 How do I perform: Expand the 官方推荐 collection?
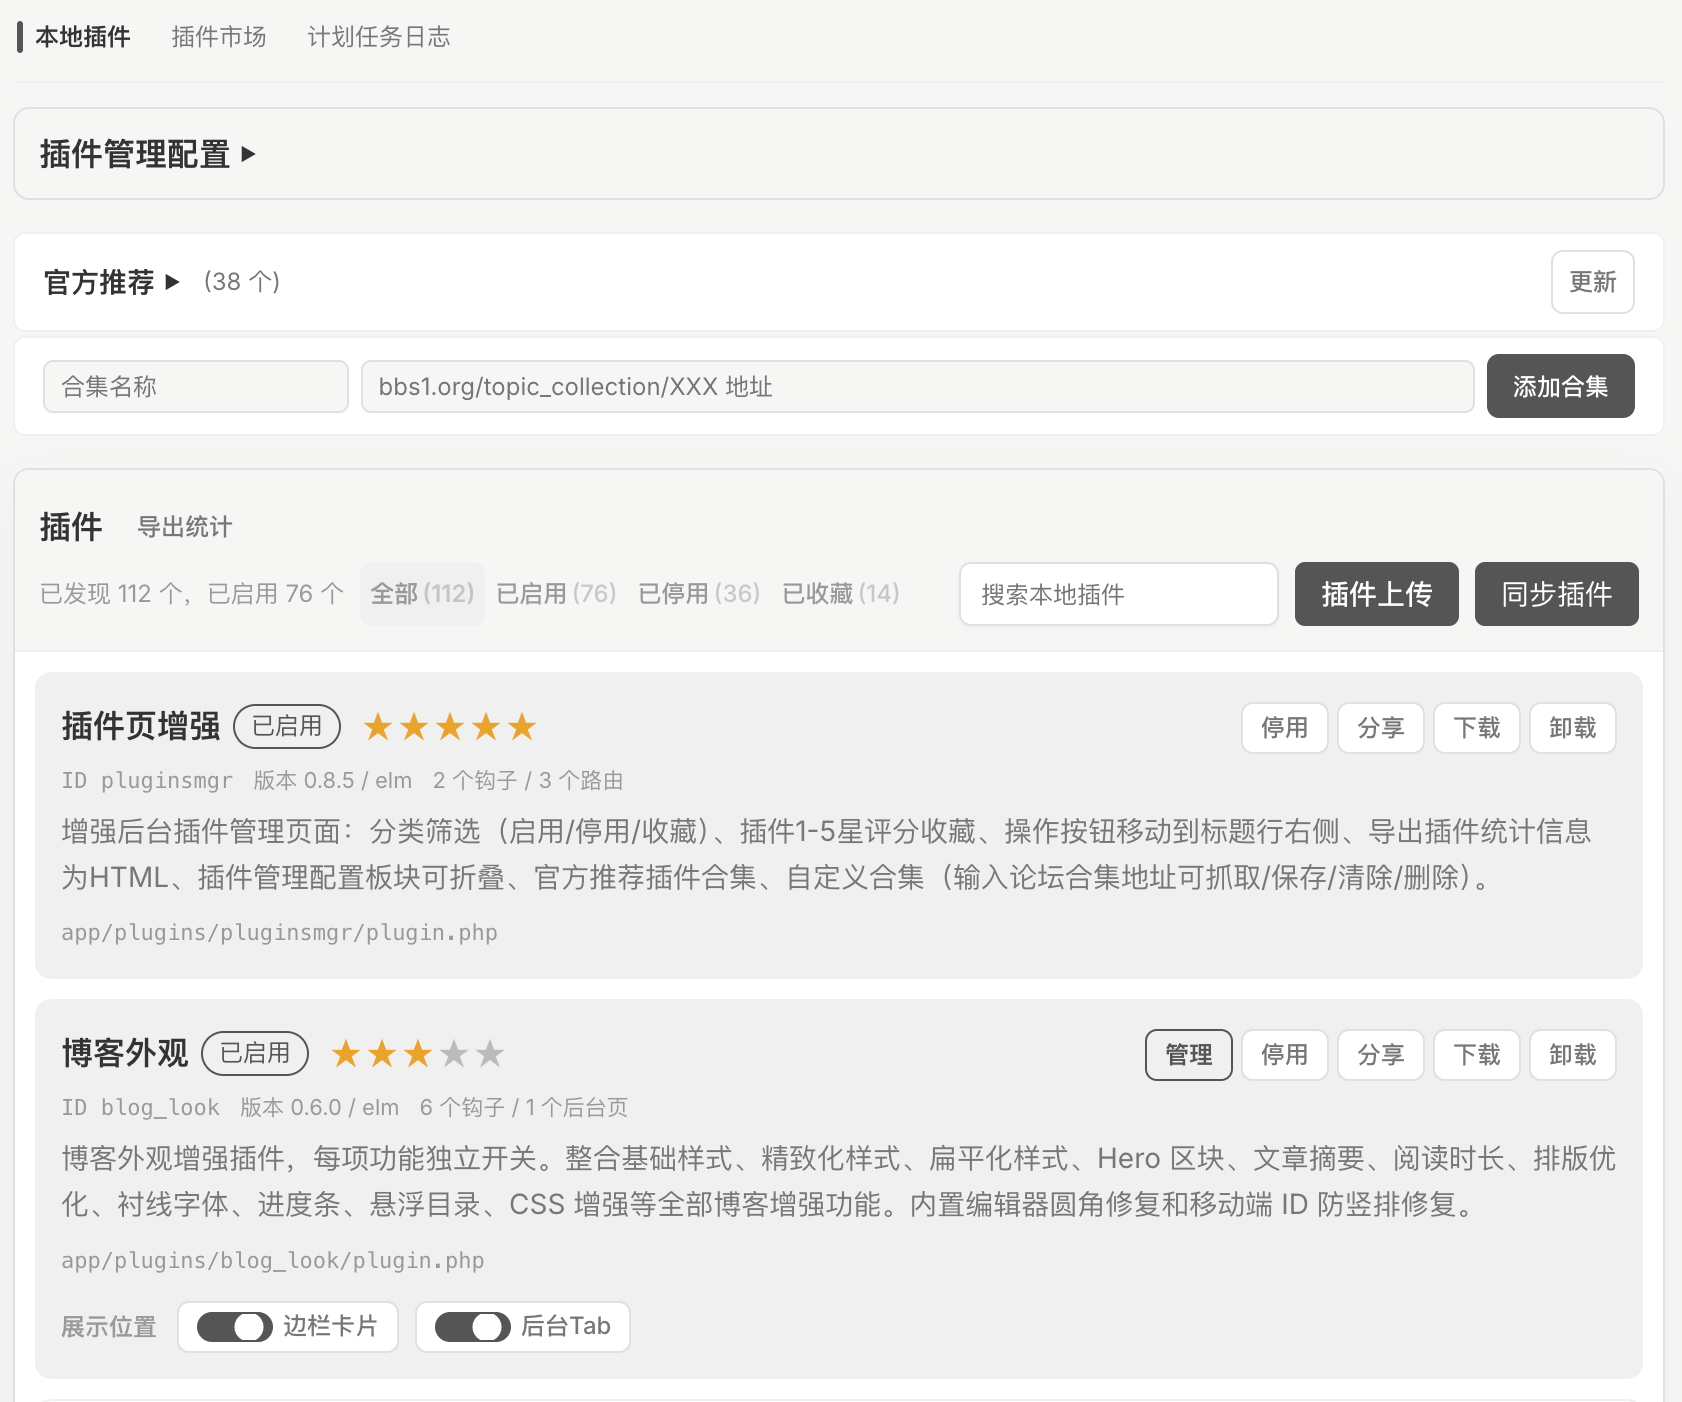click(x=112, y=282)
